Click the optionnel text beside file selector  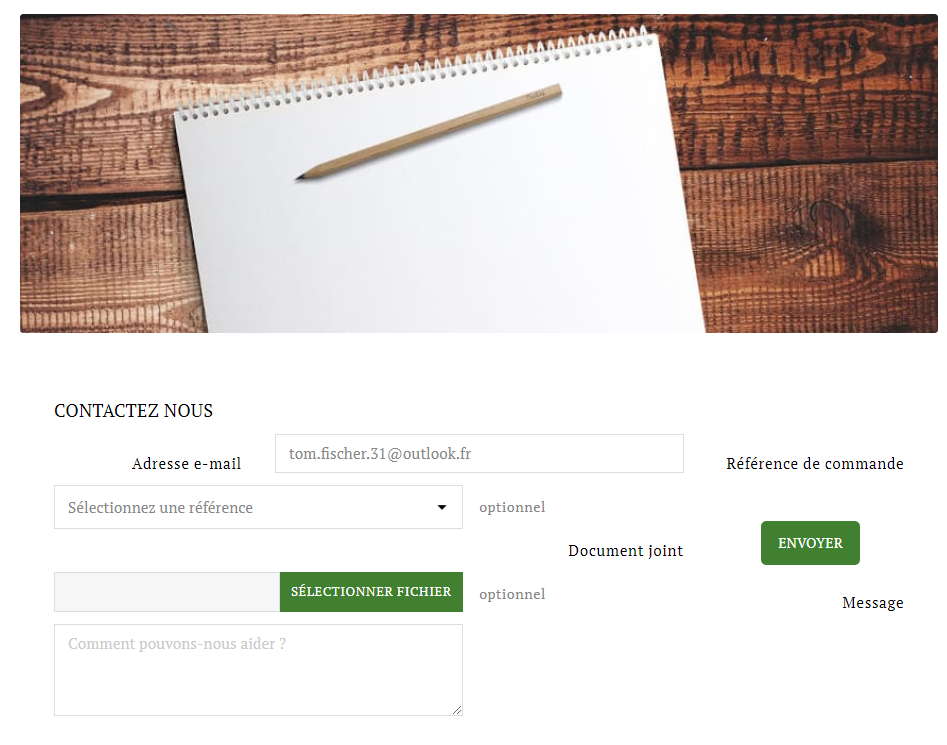click(x=512, y=594)
